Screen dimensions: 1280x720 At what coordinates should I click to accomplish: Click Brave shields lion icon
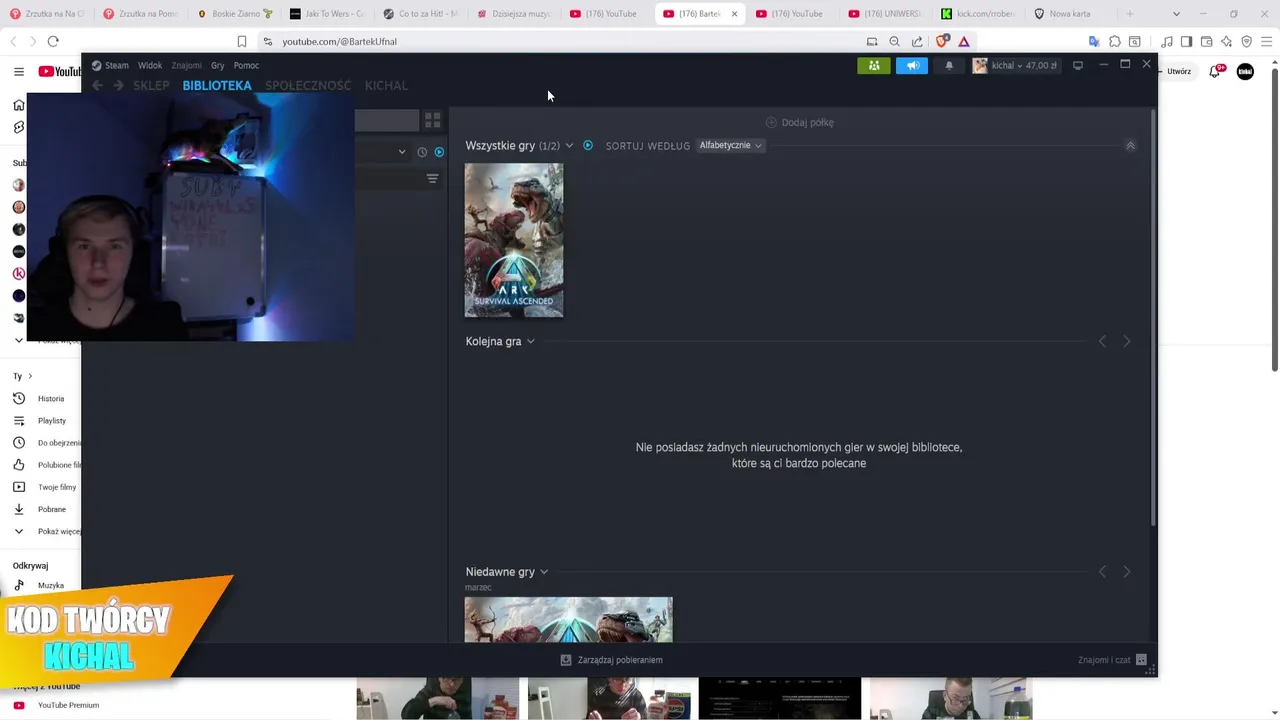941,41
